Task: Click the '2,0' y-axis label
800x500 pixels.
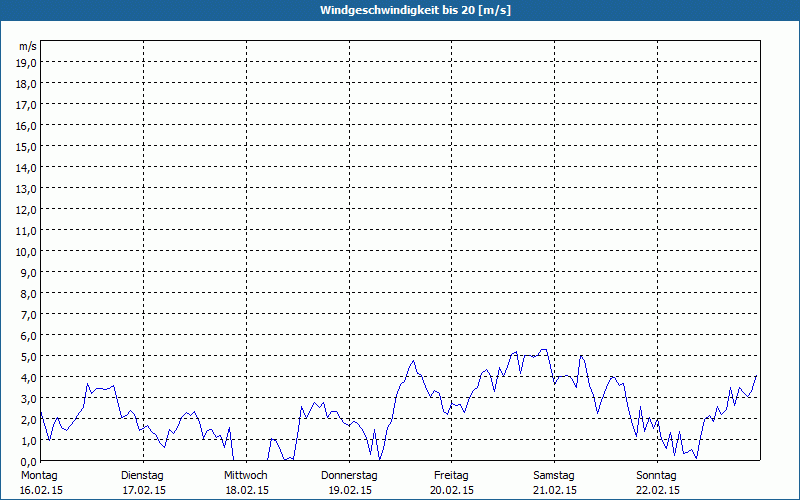Action: tap(28, 420)
